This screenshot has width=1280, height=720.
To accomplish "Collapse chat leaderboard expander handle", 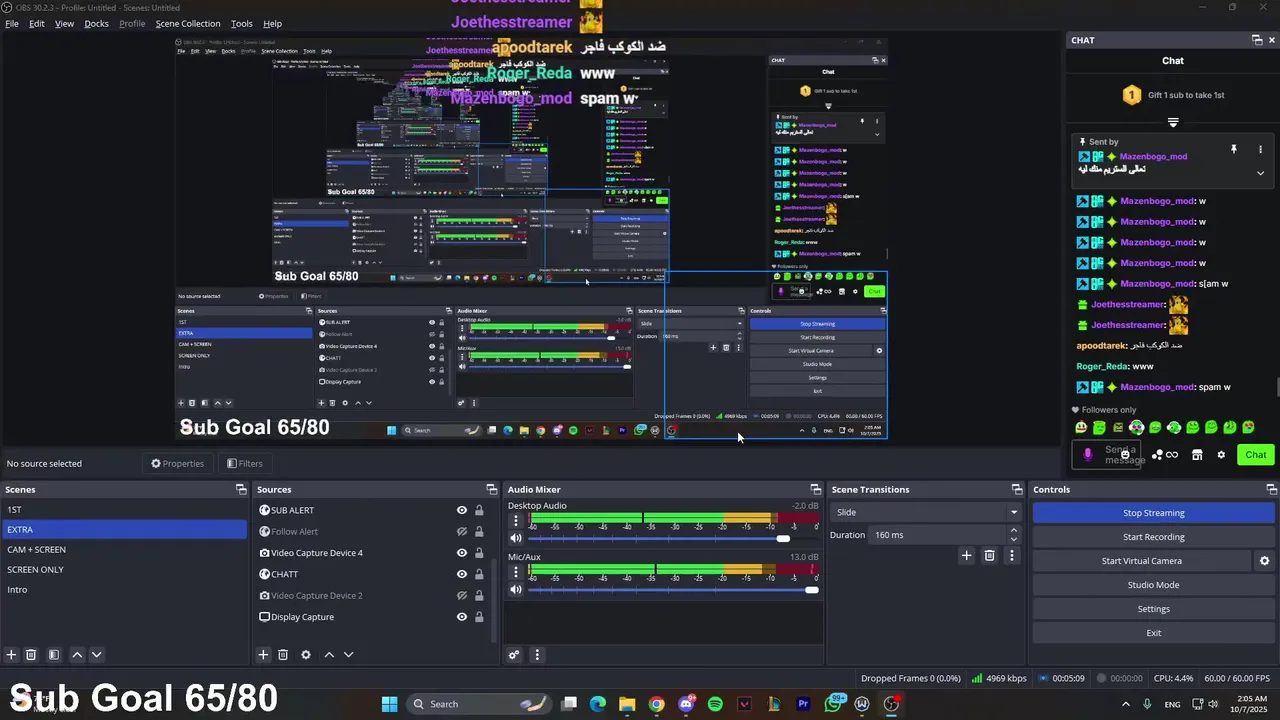I will click(1173, 122).
